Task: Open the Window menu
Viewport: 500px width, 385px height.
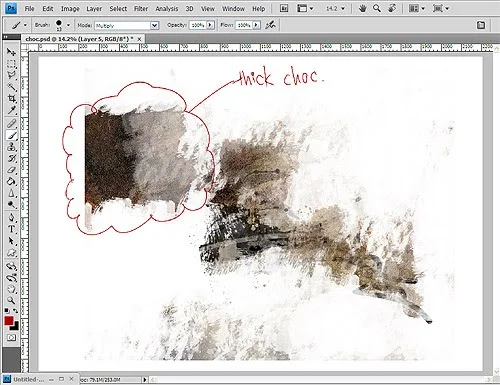Action: tap(233, 9)
